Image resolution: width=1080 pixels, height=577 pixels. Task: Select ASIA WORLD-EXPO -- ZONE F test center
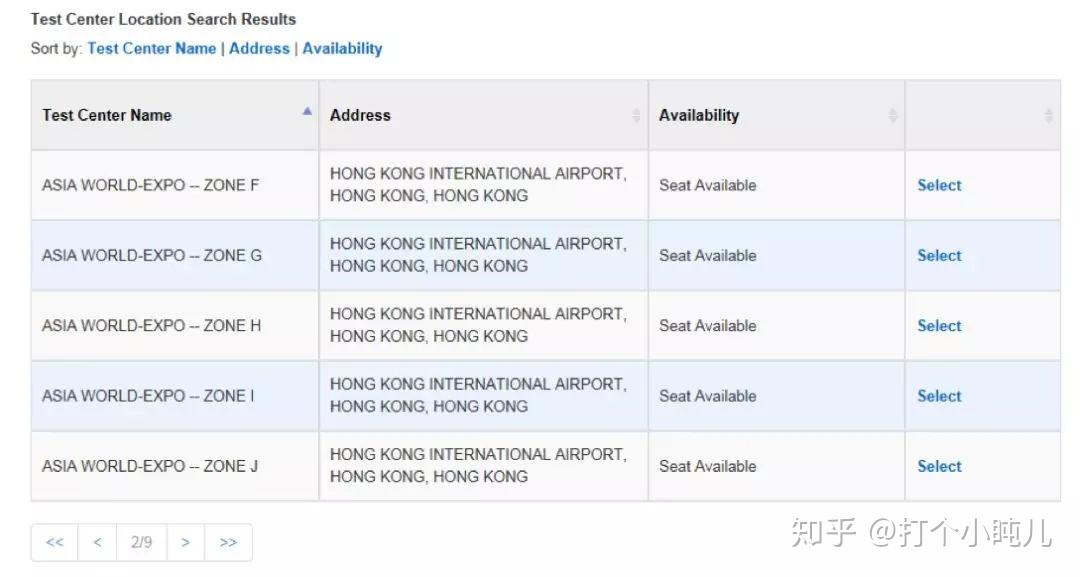938,185
